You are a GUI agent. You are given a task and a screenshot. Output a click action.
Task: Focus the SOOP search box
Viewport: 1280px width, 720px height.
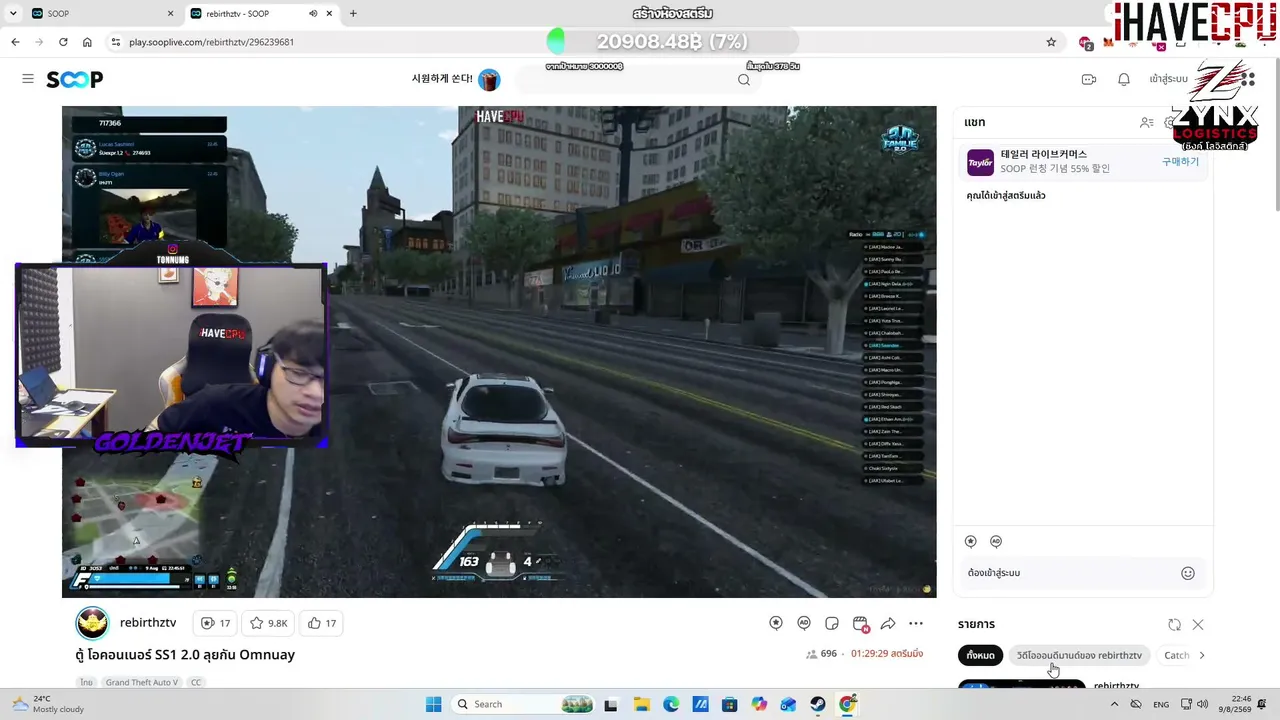[x=640, y=80]
